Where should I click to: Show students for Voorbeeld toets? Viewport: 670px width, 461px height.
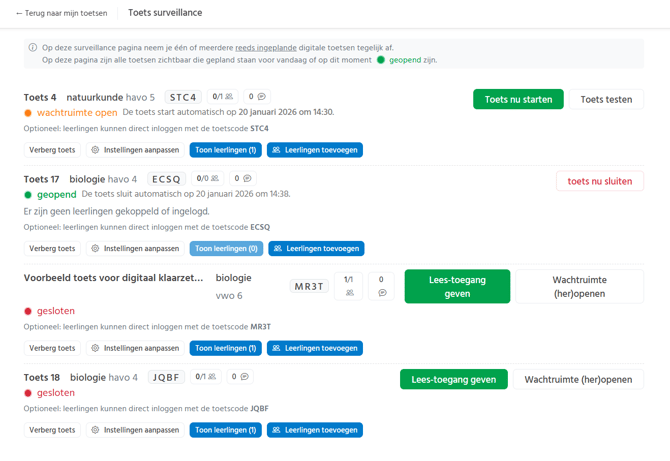[x=225, y=348]
